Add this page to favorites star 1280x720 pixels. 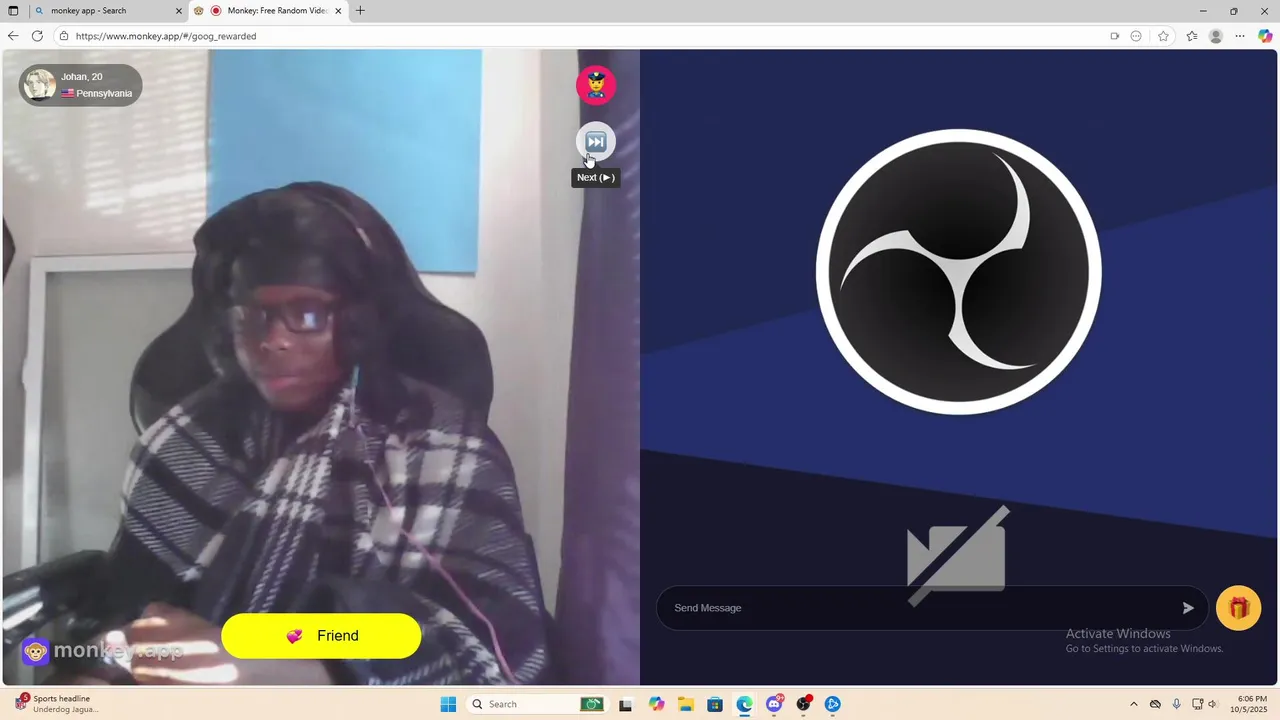pyautogui.click(x=1163, y=36)
